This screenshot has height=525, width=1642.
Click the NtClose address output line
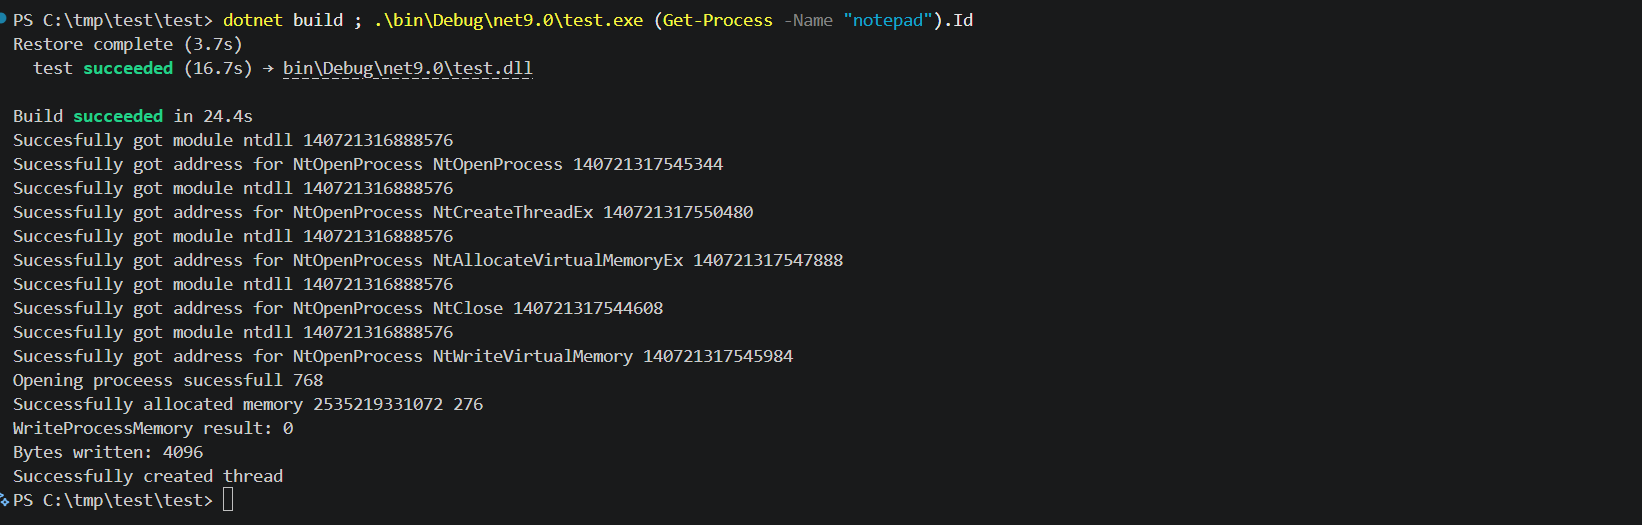pyautogui.click(x=338, y=308)
